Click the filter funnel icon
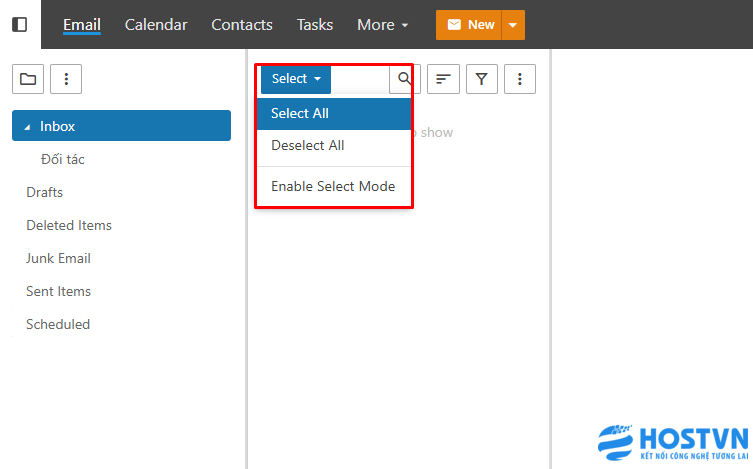 click(481, 79)
